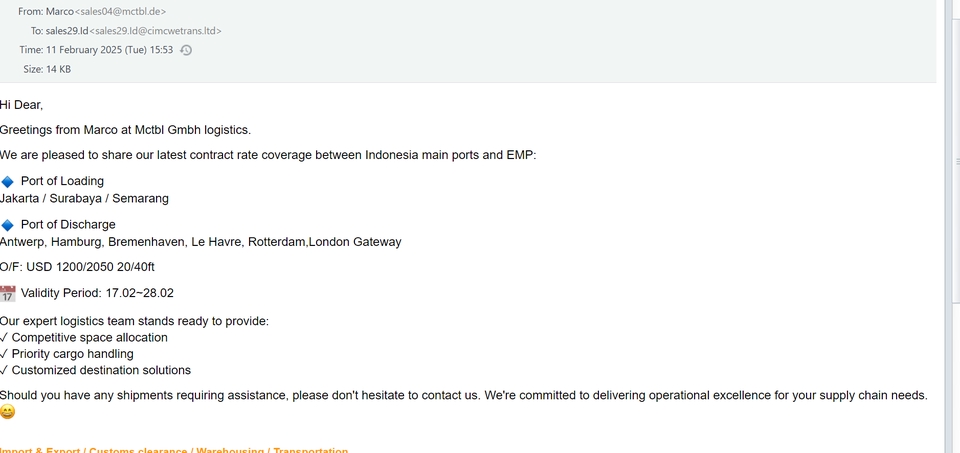Click the calendar emoji before Validity Period
The height and width of the screenshot is (453, 960).
coord(8,294)
